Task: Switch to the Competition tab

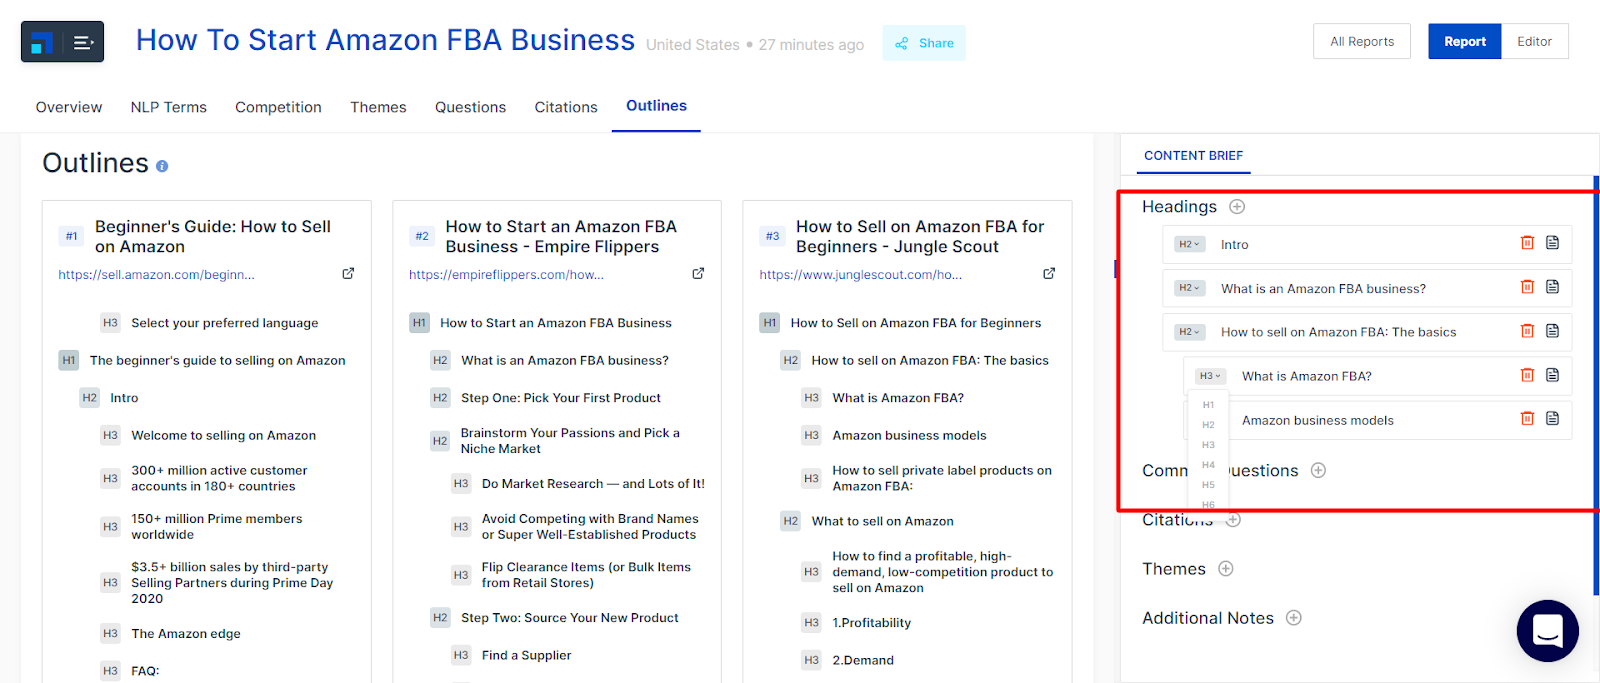Action: [x=278, y=107]
